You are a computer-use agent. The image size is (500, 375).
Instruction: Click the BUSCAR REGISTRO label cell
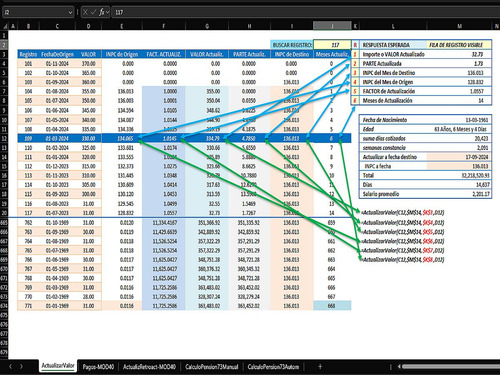pos(292,45)
